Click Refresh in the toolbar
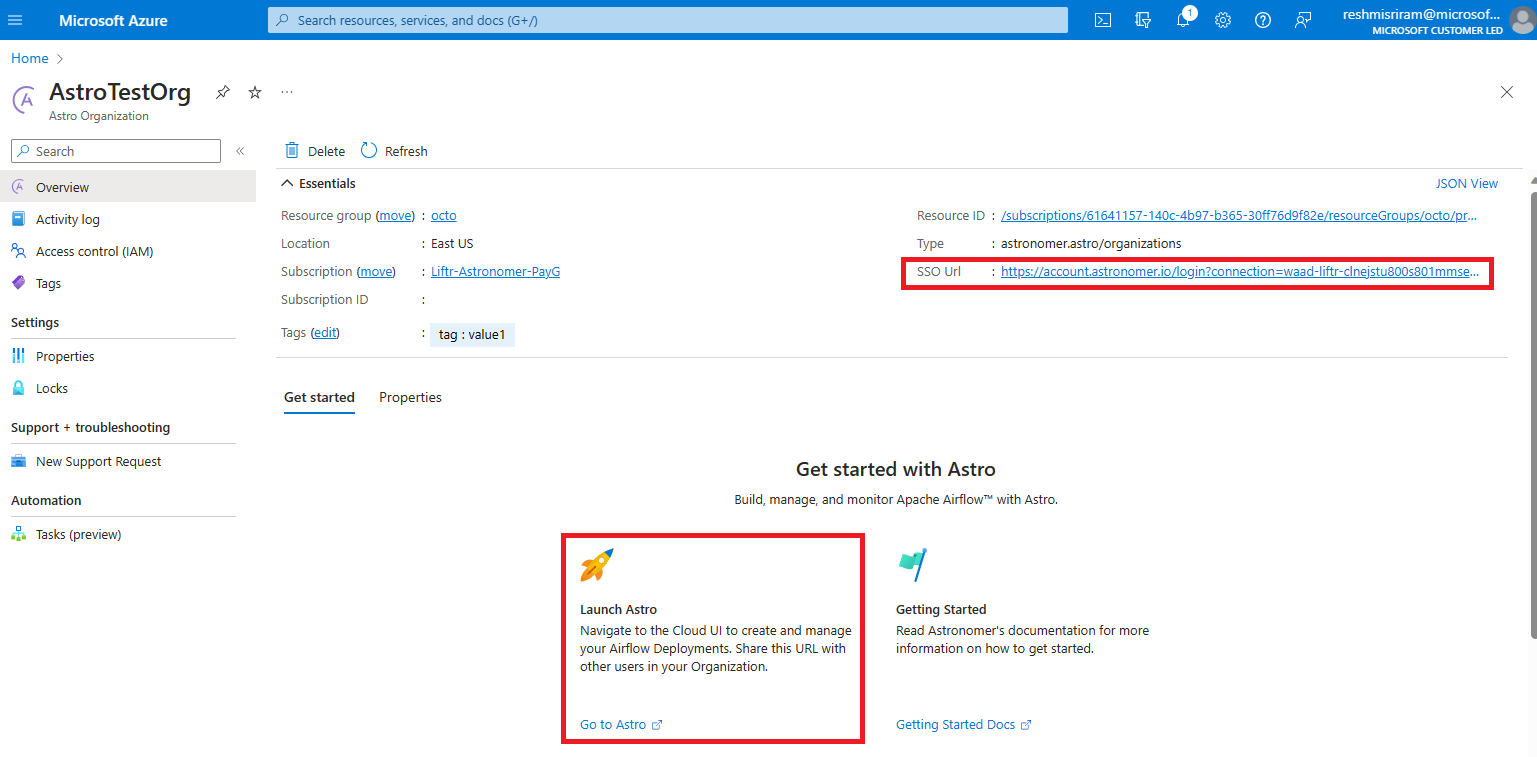1537x757 pixels. click(395, 151)
